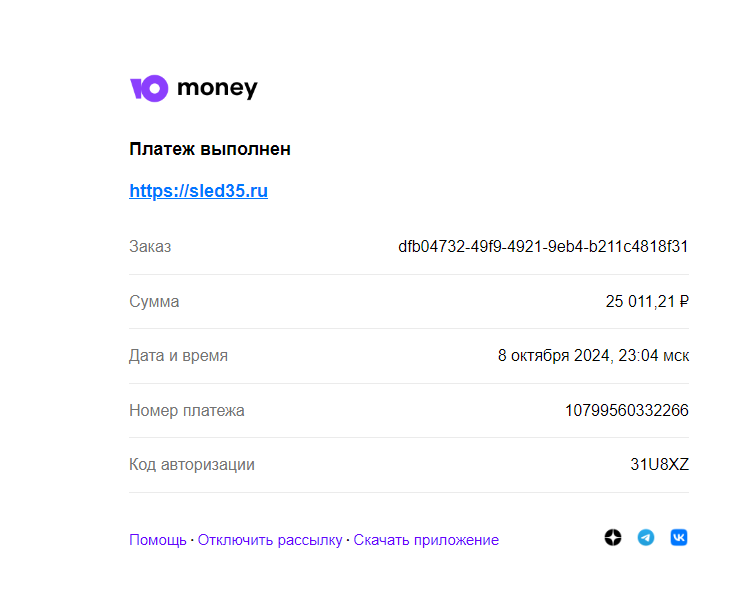
Task: Open the https://sled35.ru link
Action: tap(198, 191)
